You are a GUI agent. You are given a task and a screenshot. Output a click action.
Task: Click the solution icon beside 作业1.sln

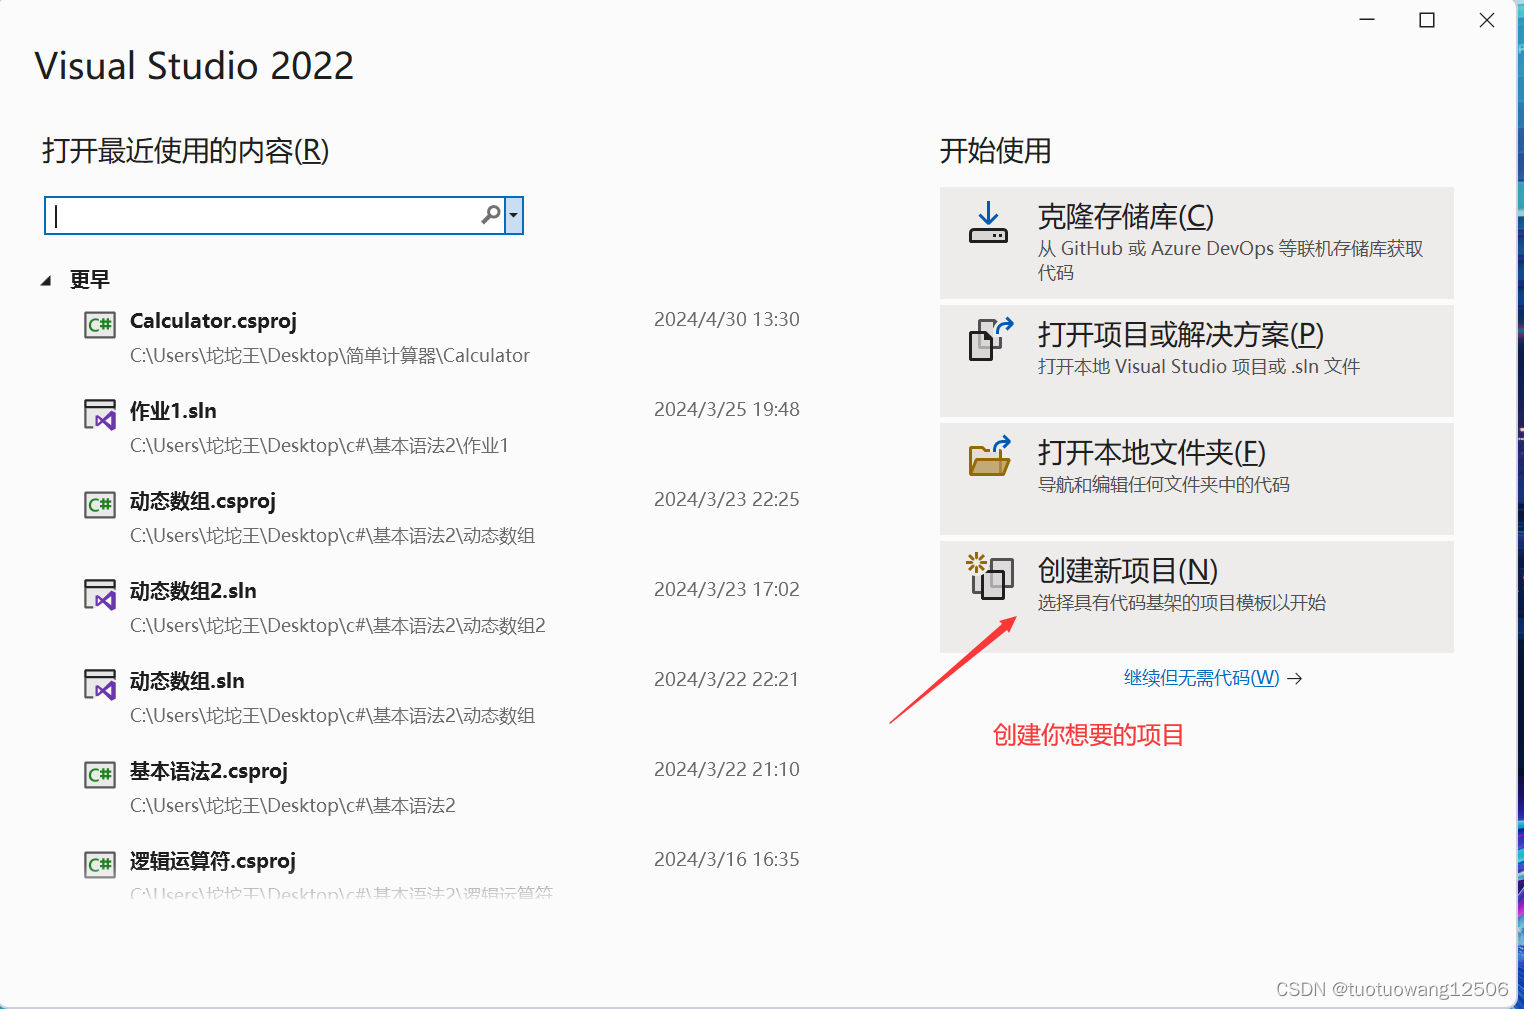click(100, 415)
